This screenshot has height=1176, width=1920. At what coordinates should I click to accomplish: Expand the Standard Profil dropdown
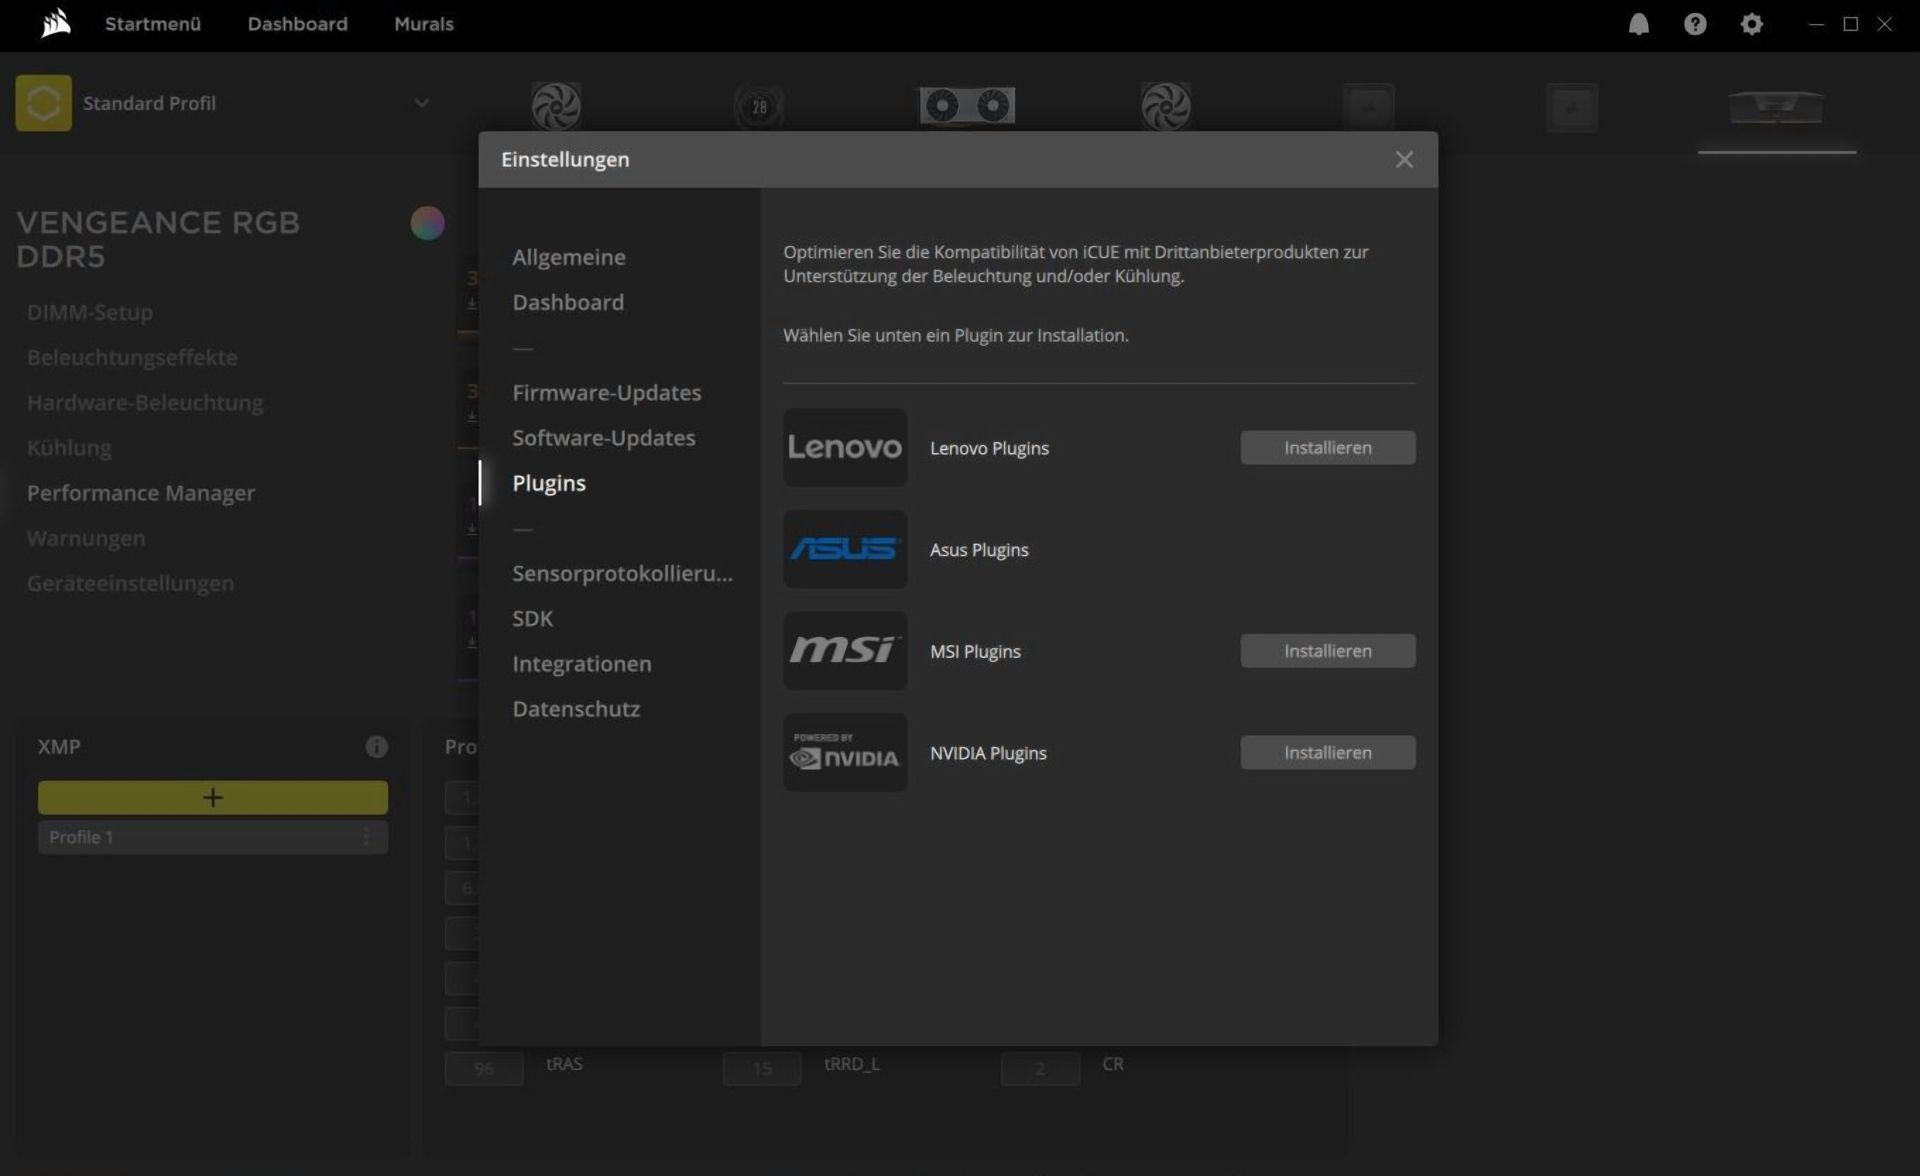click(x=422, y=103)
